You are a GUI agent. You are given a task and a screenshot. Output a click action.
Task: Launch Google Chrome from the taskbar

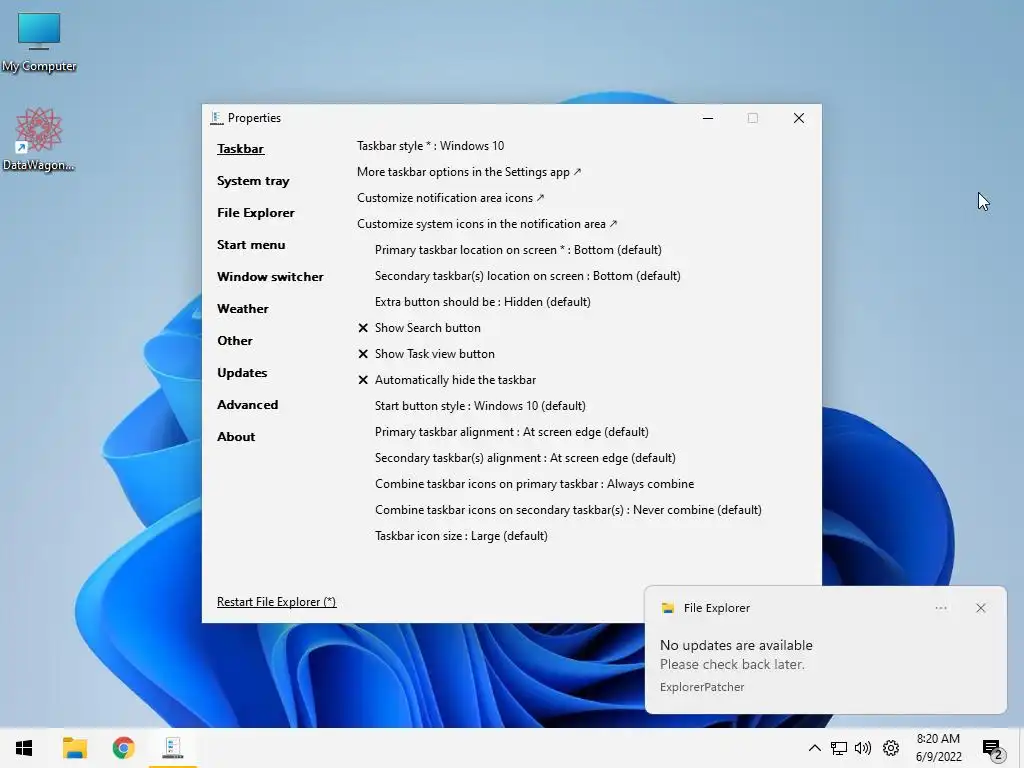pos(123,748)
